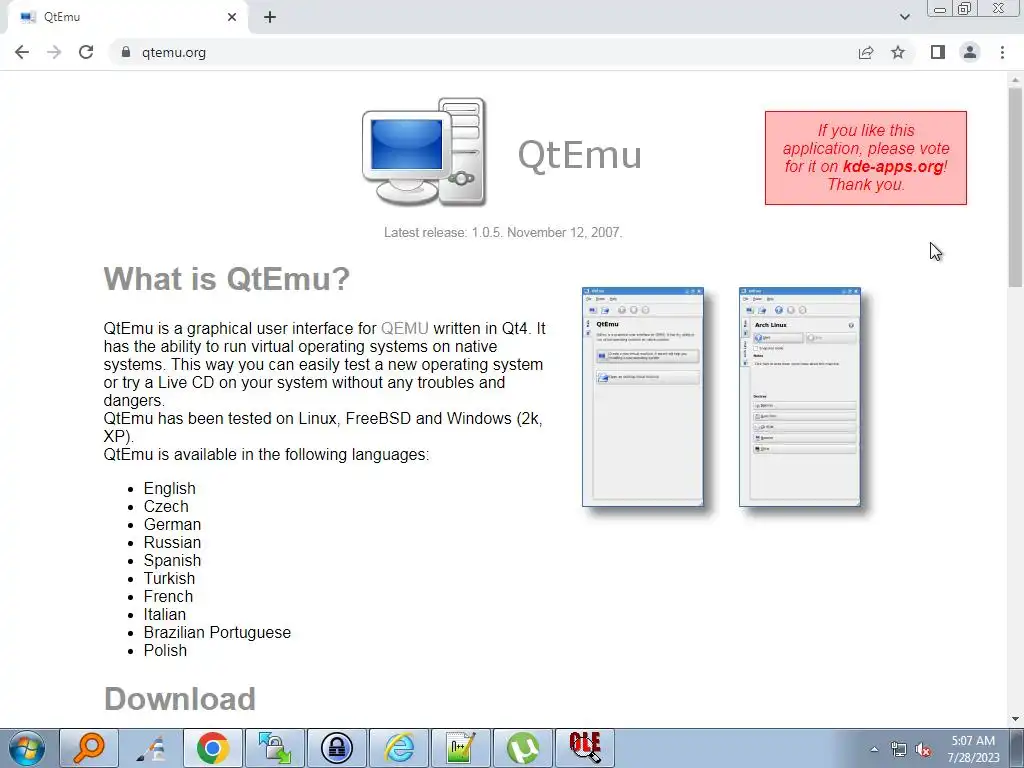Open the QtEmu main window screenshot

point(643,396)
